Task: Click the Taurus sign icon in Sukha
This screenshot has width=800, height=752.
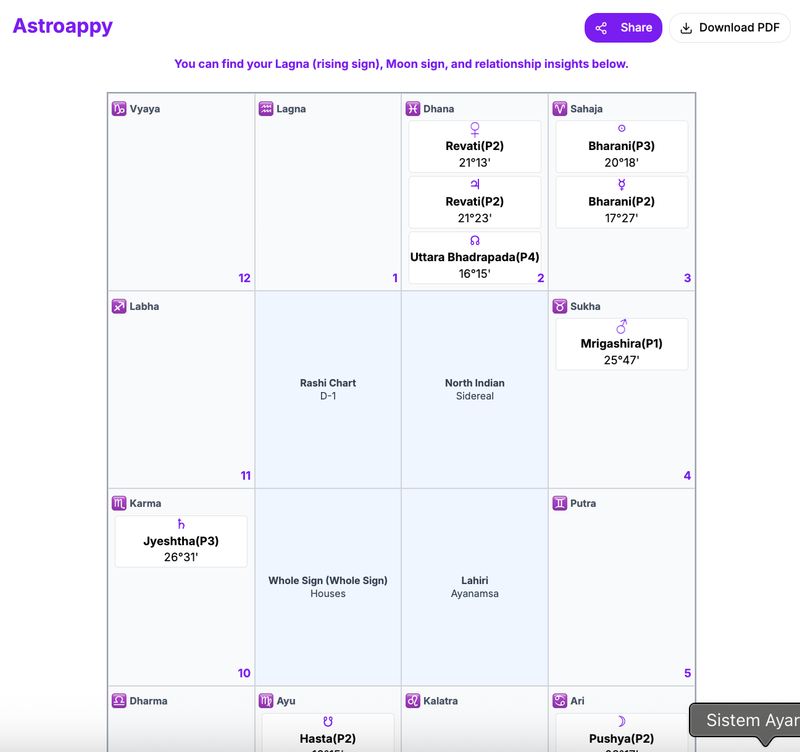Action: [x=560, y=306]
